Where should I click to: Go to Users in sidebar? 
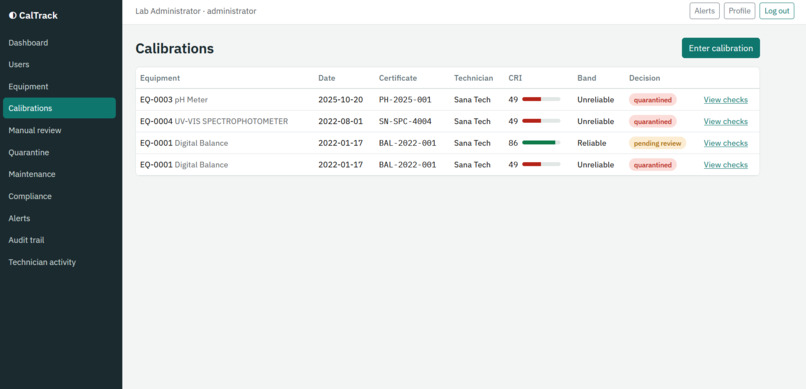[x=19, y=65]
